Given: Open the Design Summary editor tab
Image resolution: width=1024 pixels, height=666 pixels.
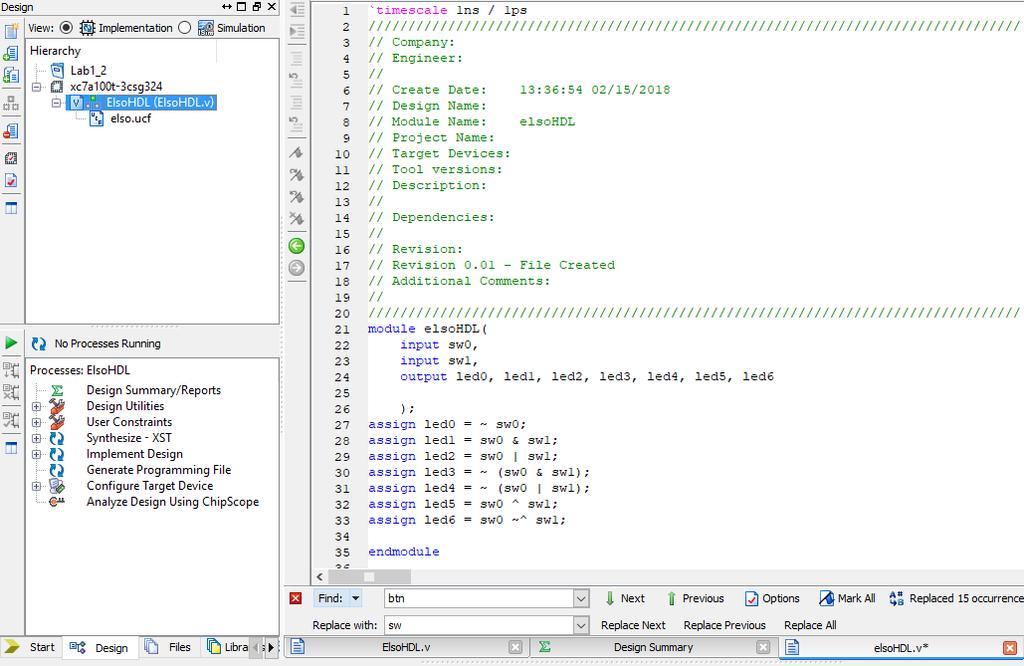Looking at the screenshot, I should pyautogui.click(x=653, y=647).
